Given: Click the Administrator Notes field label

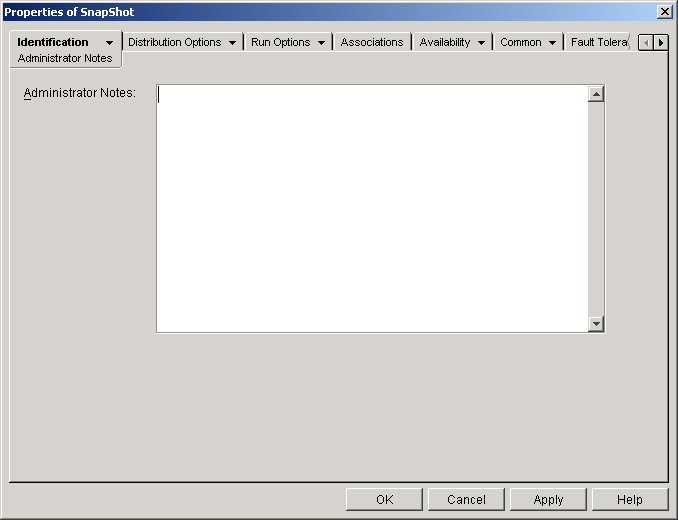Looking at the screenshot, I should [80, 93].
